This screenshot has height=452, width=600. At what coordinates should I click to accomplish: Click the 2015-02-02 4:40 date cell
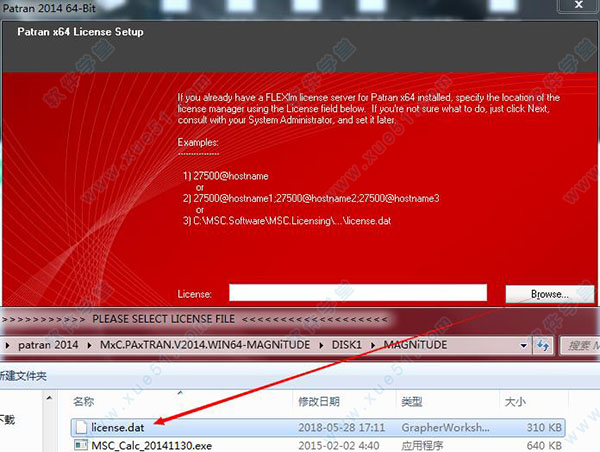(x=339, y=445)
